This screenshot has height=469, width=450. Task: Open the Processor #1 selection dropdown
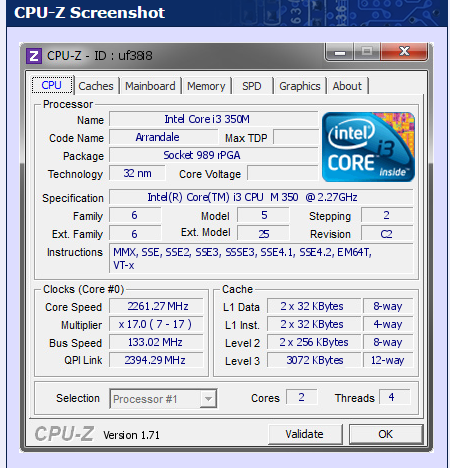coord(163,399)
